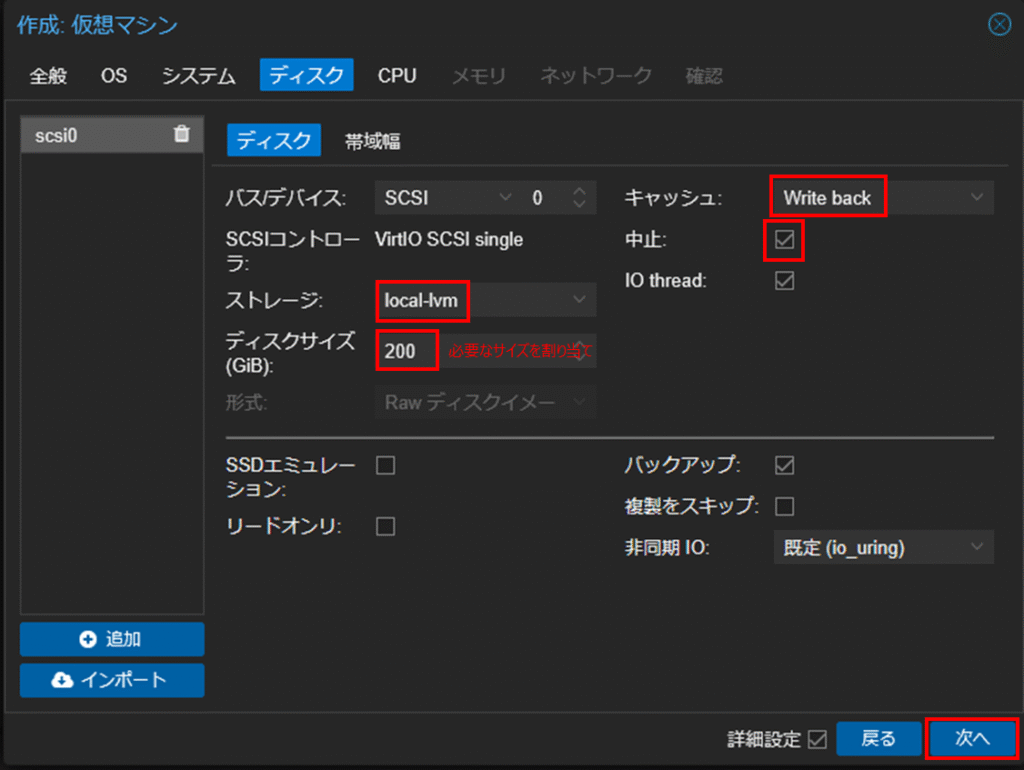The image size is (1024, 770).
Task: Enable 複製をスキップ checkbox
Action: coord(784,505)
